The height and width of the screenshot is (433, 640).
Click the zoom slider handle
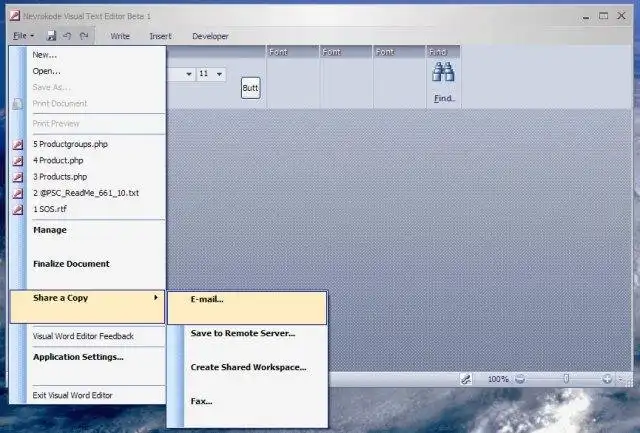pyautogui.click(x=567, y=379)
